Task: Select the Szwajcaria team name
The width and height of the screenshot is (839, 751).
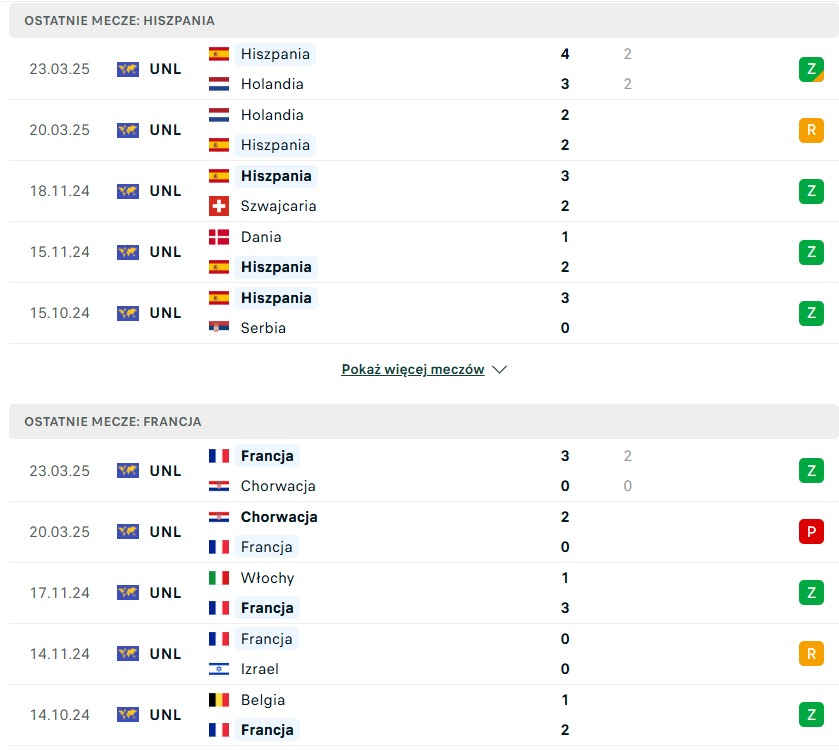Action: click(x=278, y=206)
